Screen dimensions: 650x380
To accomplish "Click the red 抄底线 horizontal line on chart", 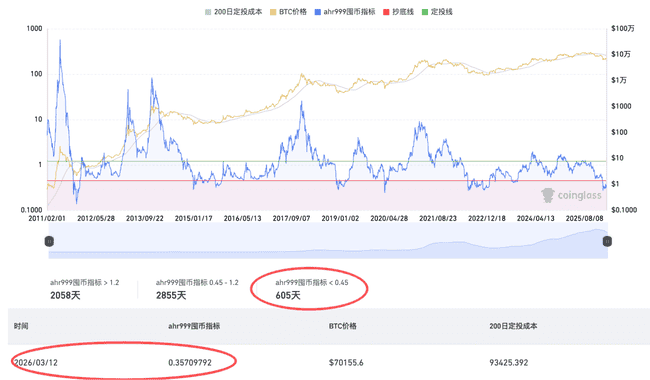I will point(327,180).
